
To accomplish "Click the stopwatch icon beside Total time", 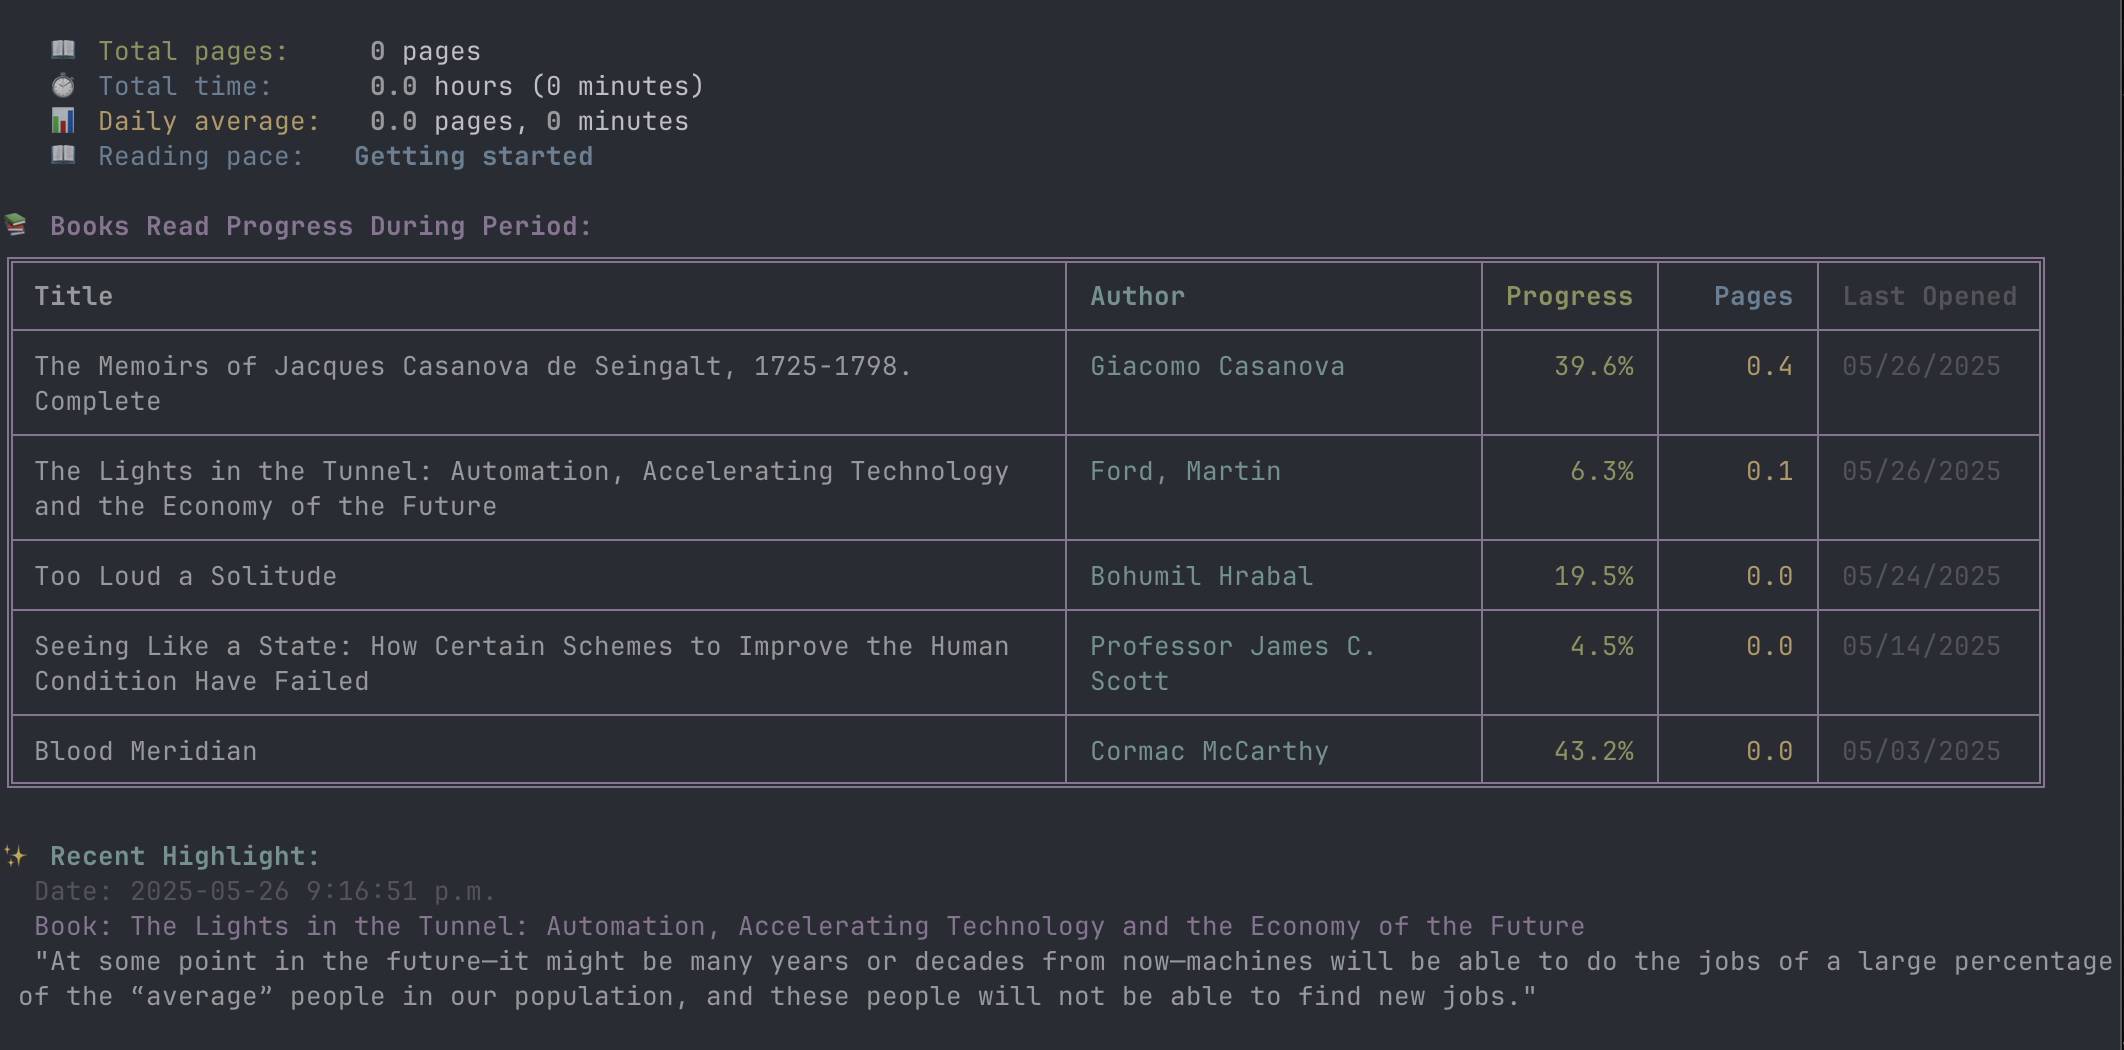I will [x=63, y=86].
